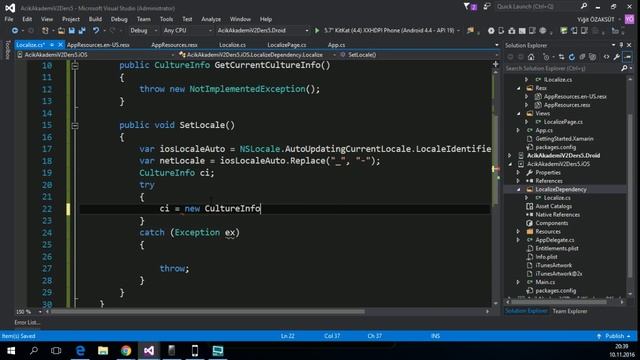Open File Explorer from the taskbar
640x360 pixels.
pos(103,351)
